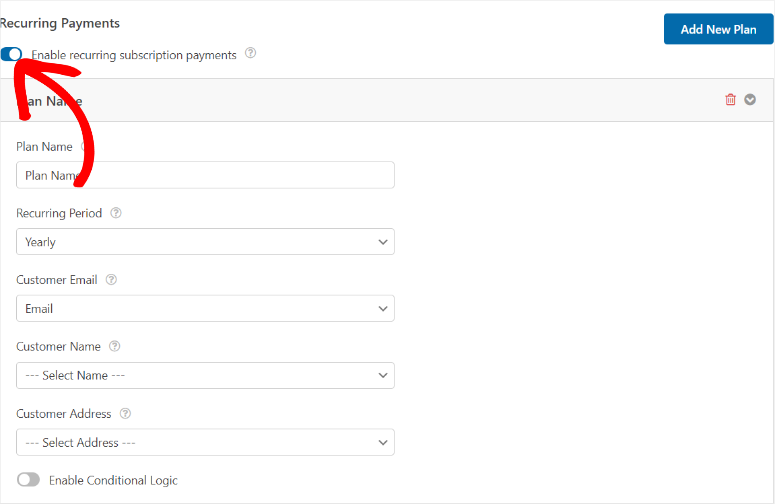775x504 pixels.
Task: Show help for Recurring Period
Action: pyautogui.click(x=116, y=213)
